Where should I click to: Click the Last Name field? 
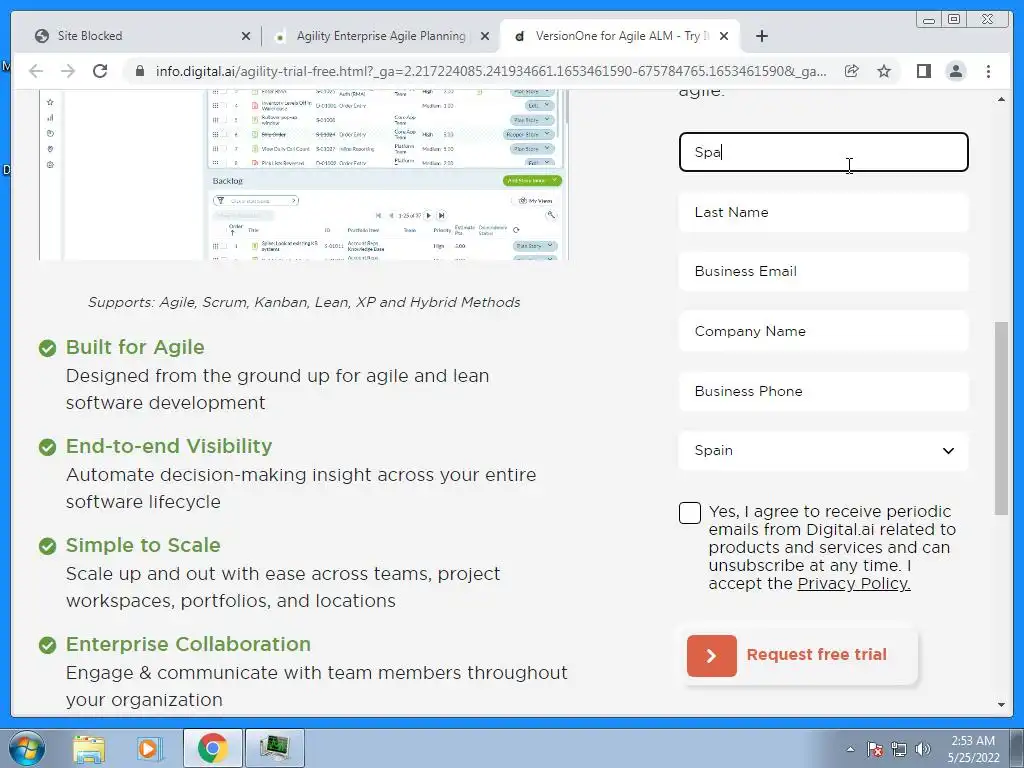[x=824, y=212]
